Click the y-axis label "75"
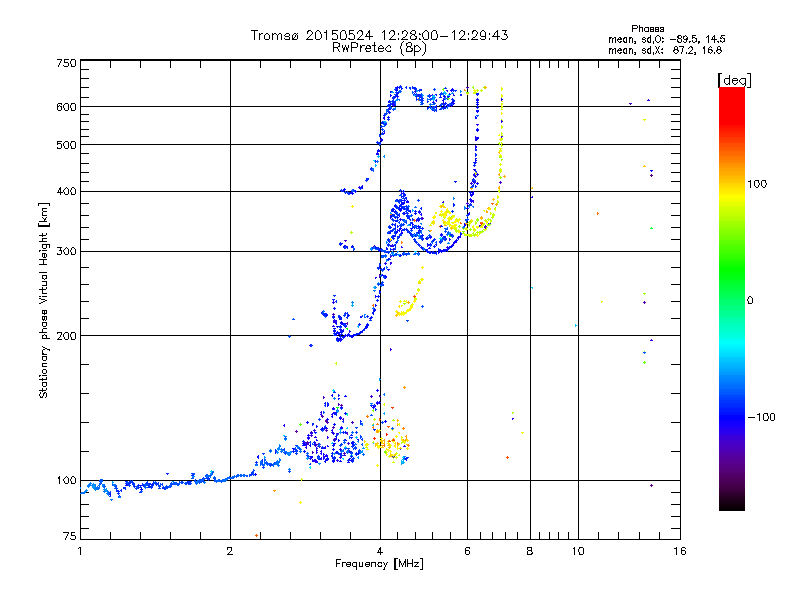The image size is (800, 600). pyautogui.click(x=70, y=536)
